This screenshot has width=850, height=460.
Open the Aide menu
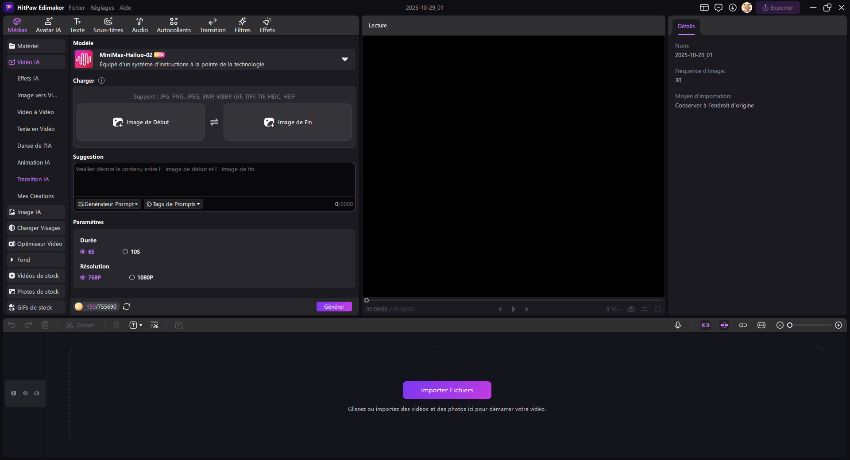125,8
